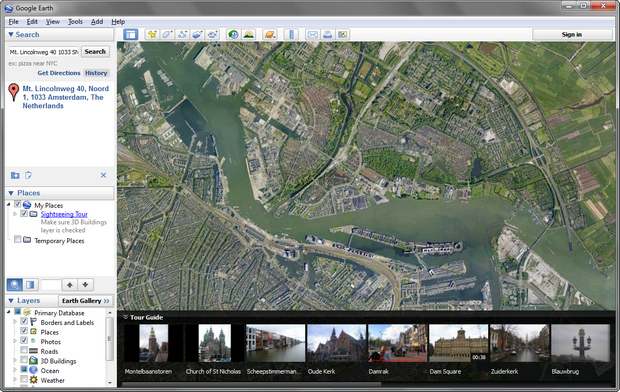Uncheck the Sightseeing Tour checkbox
The width and height of the screenshot is (620, 392).
tap(24, 214)
